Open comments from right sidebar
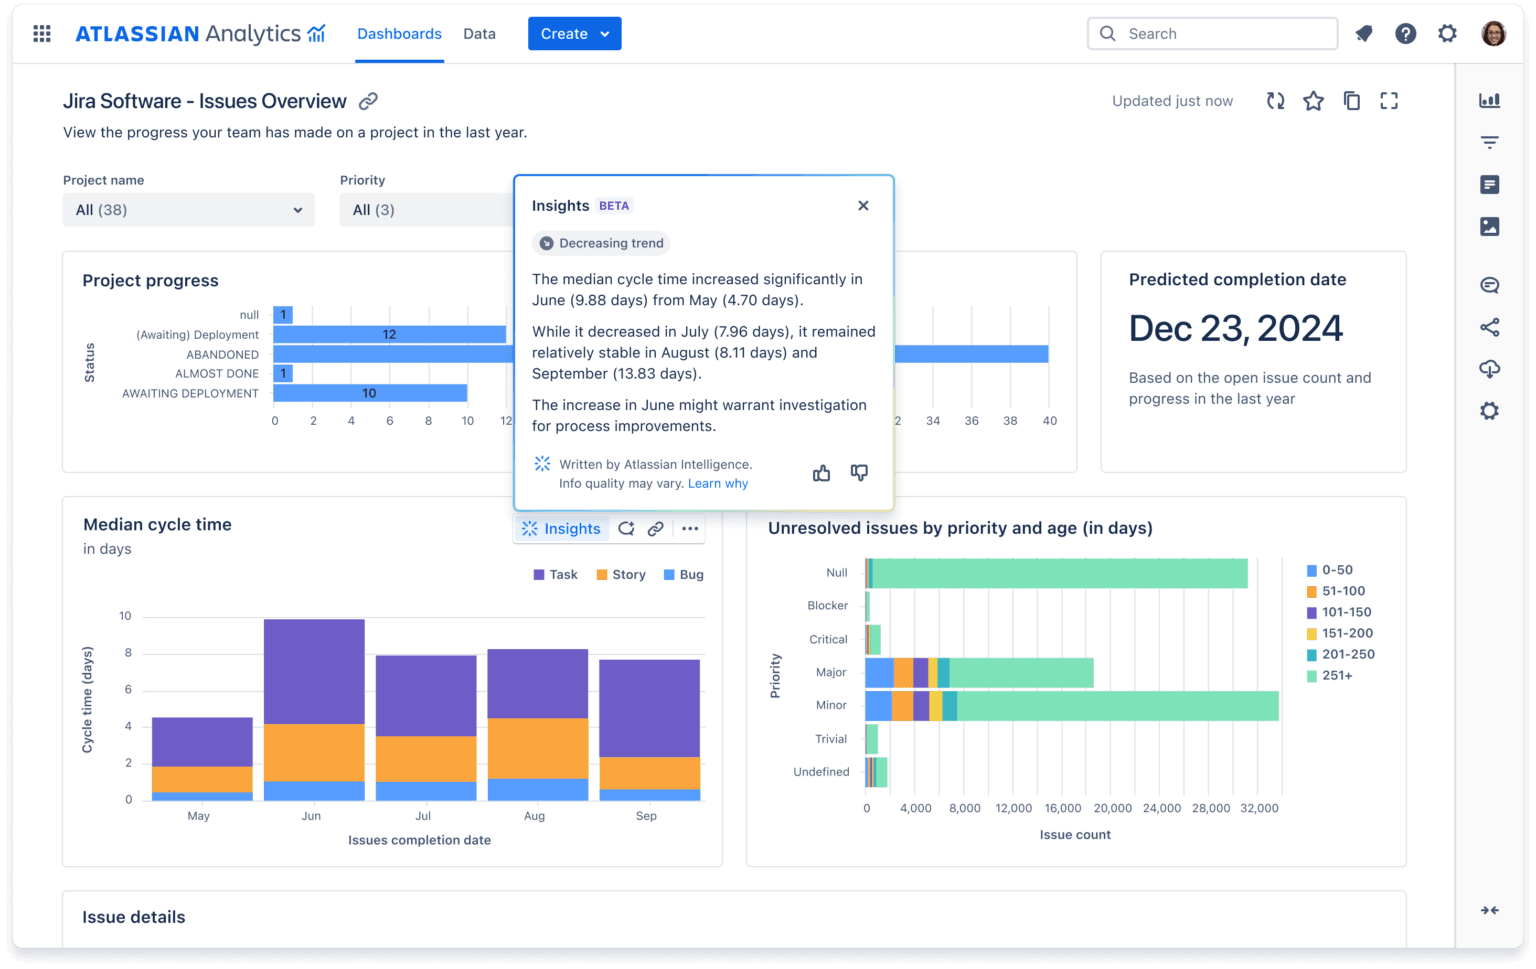The image size is (1536, 969). (1490, 285)
